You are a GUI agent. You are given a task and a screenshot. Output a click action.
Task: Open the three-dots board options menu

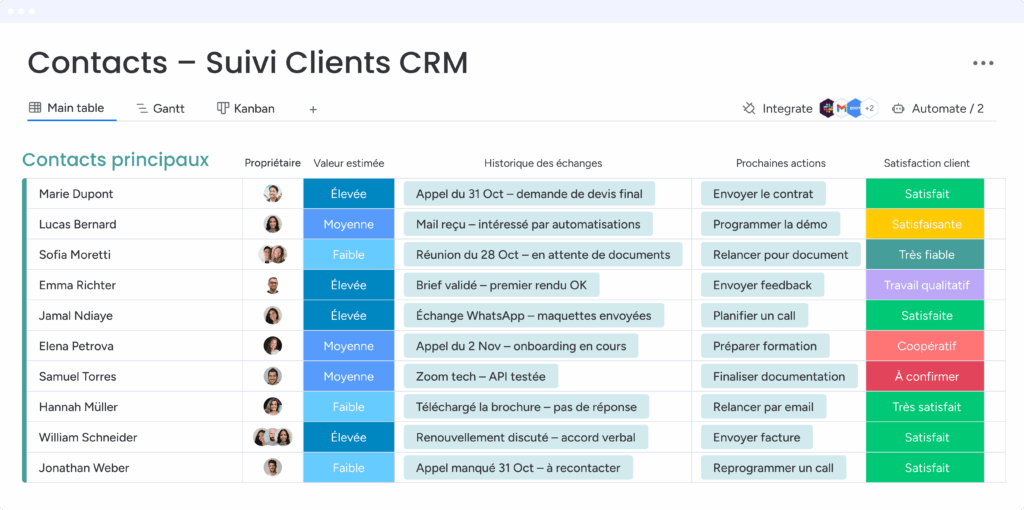pyautogui.click(x=983, y=63)
